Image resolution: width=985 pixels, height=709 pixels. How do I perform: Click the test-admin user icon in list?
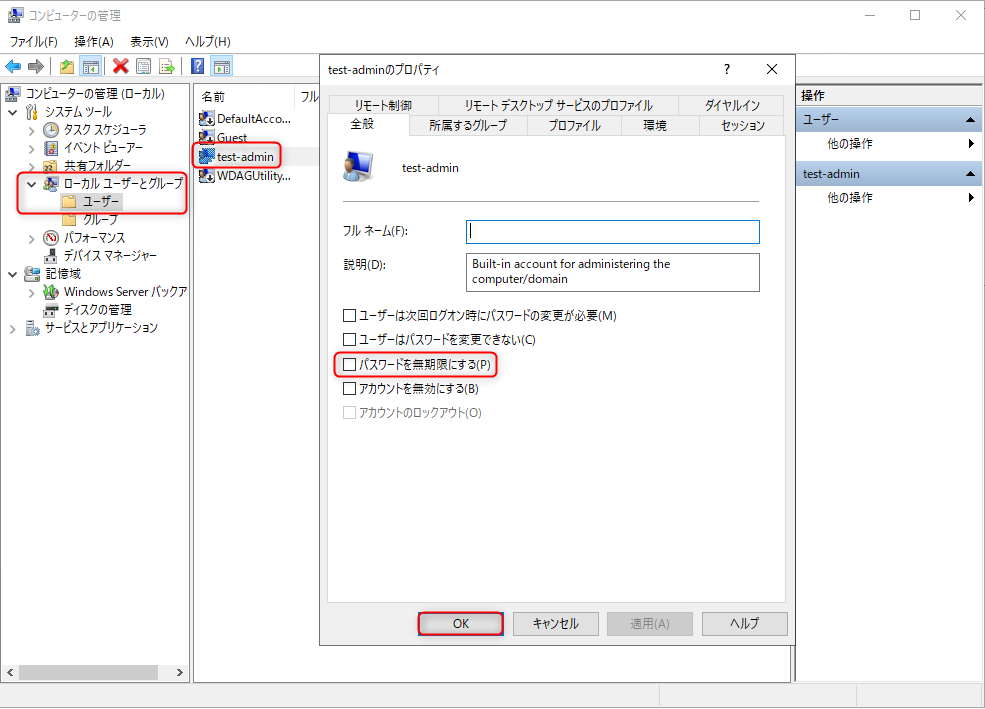coord(207,156)
